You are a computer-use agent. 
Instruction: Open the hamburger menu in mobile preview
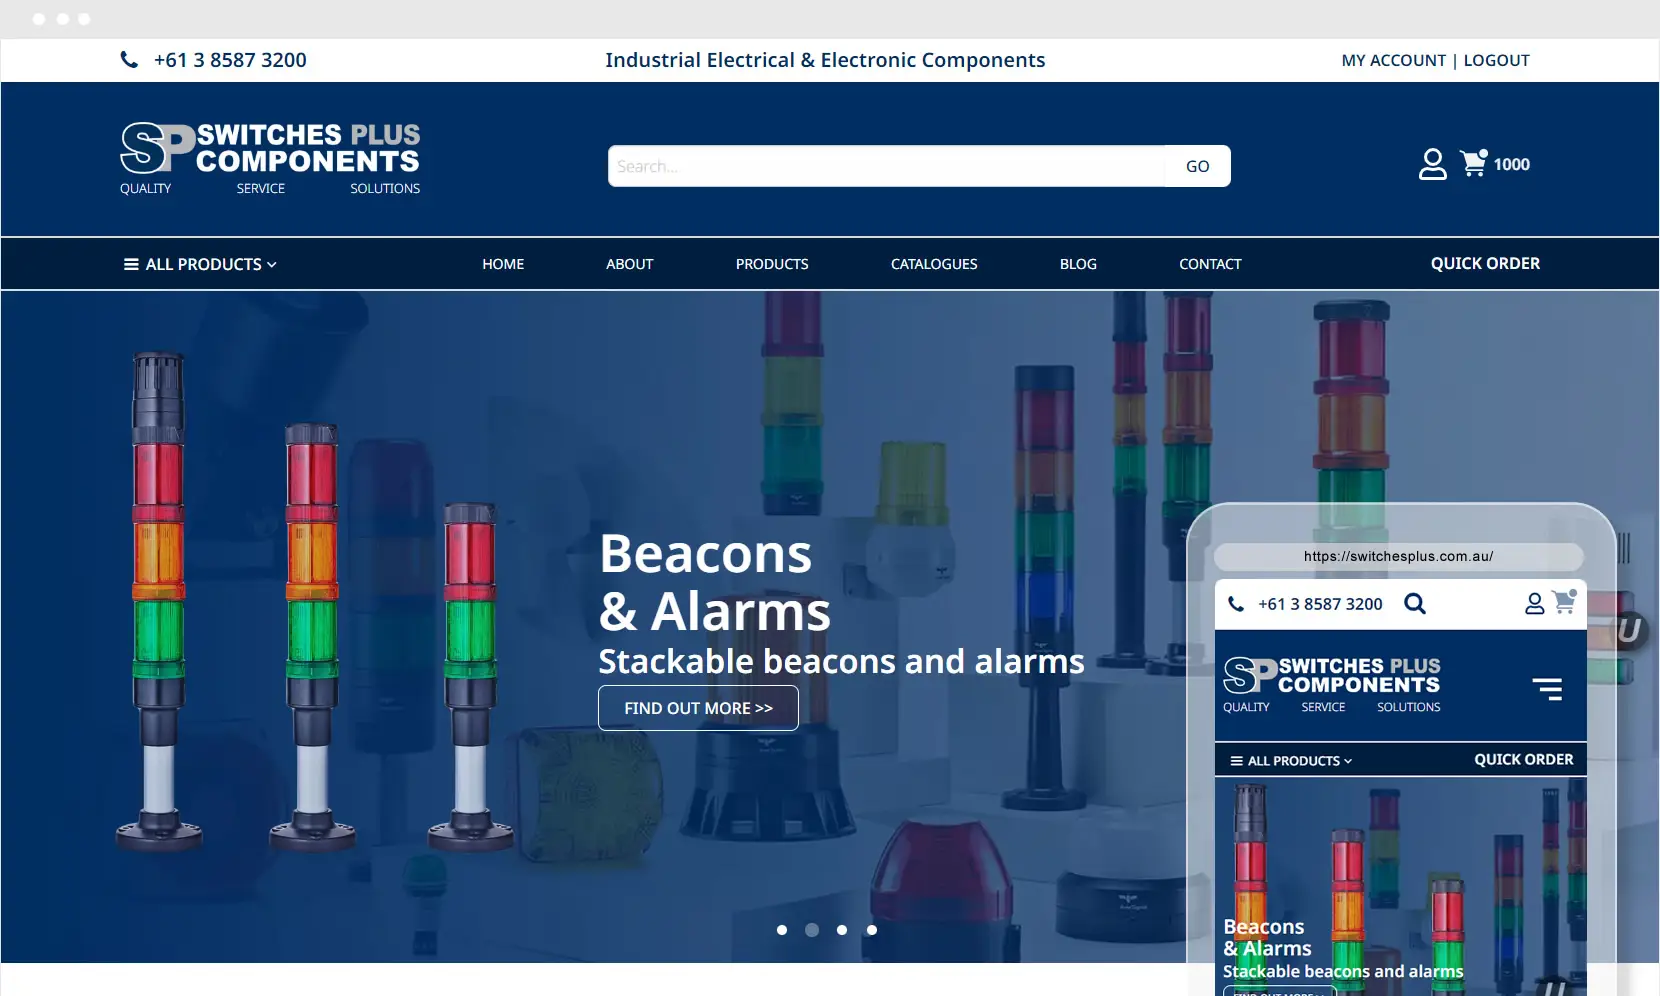(x=1546, y=688)
